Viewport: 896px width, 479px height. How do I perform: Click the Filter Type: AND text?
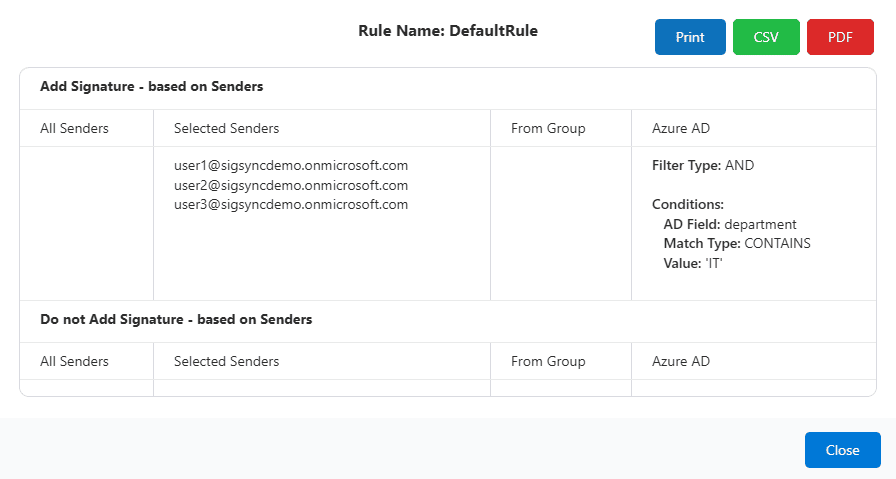702,165
